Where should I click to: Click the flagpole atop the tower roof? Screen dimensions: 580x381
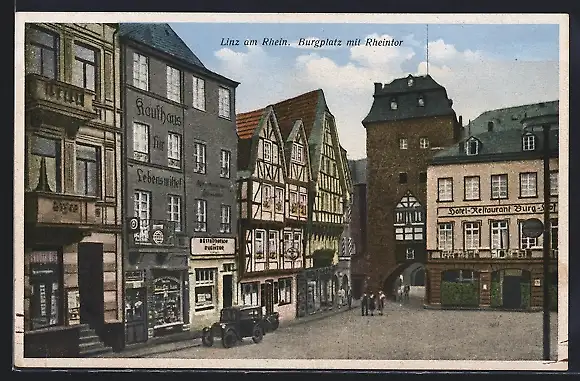[x=427, y=50]
